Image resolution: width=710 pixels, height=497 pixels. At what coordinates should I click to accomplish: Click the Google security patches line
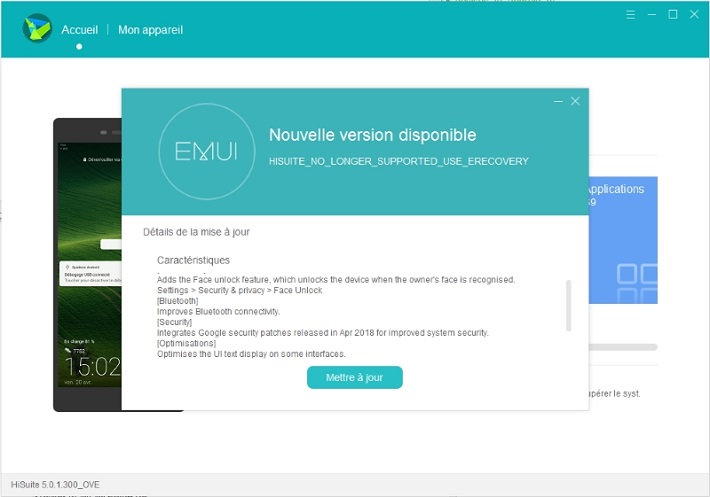coord(322,333)
